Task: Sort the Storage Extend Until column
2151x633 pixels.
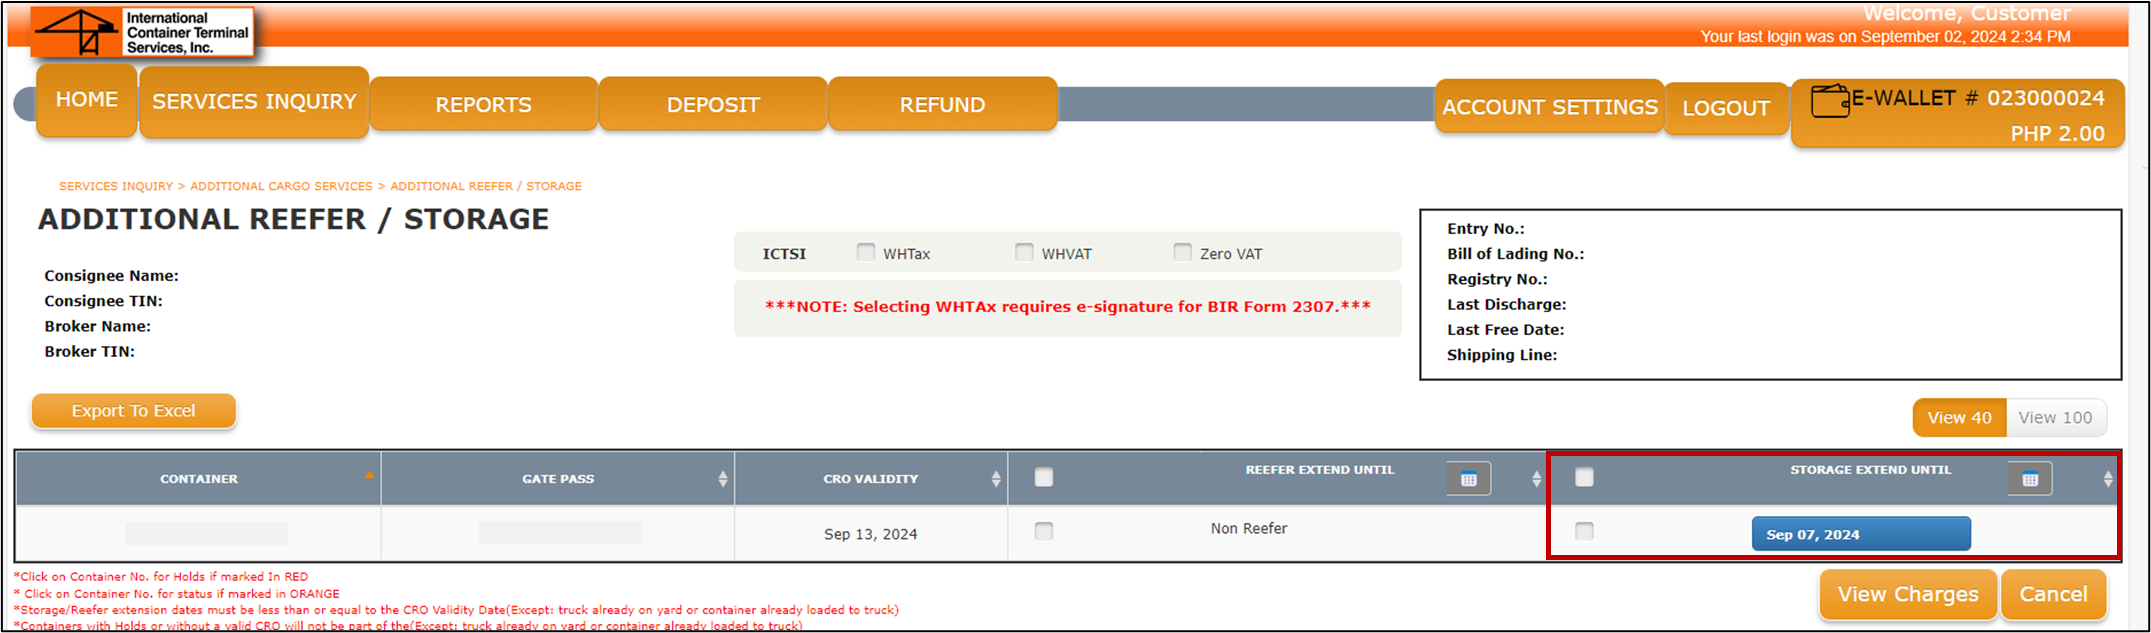Action: 2107,479
